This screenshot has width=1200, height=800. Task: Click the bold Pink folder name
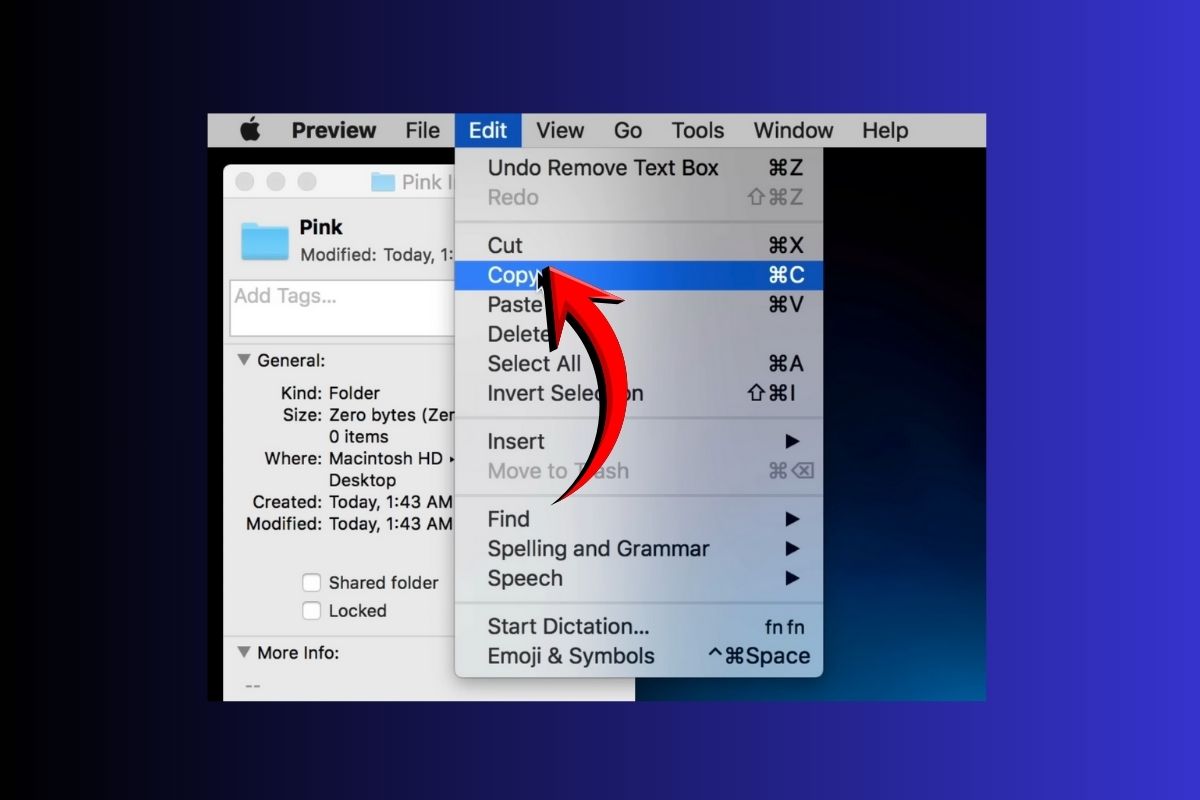click(x=321, y=228)
